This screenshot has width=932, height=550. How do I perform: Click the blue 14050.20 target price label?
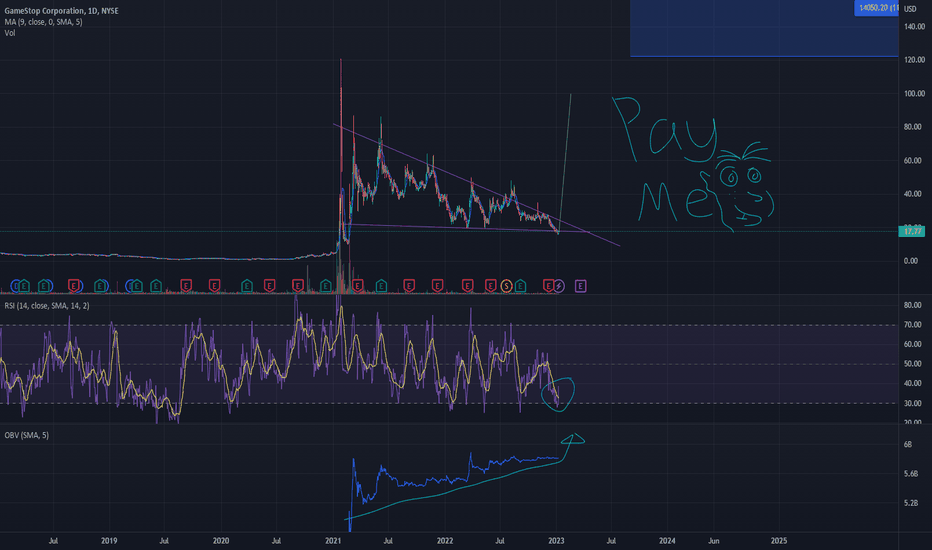tap(877, 8)
